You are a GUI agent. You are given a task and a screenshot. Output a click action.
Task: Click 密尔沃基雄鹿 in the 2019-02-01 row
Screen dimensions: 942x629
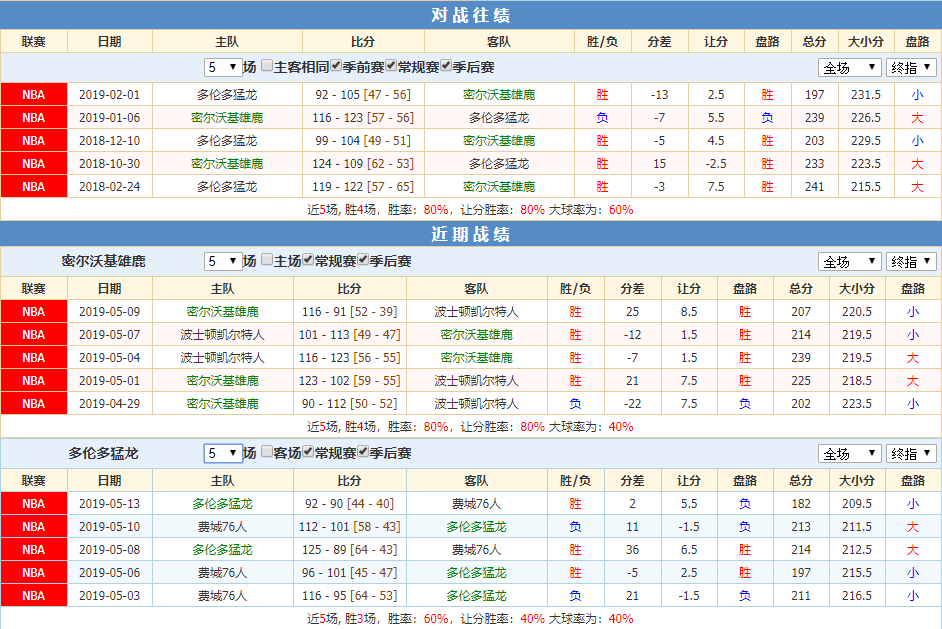(x=499, y=95)
